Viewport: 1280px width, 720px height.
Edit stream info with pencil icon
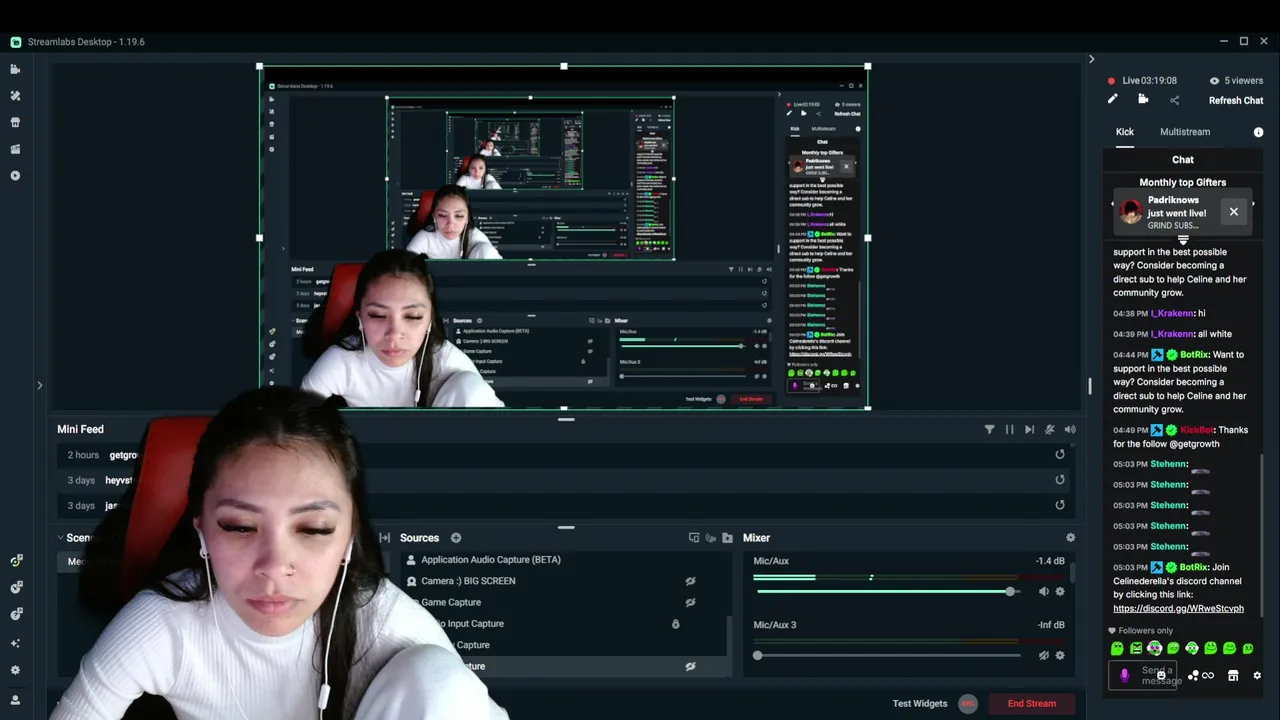point(1112,99)
